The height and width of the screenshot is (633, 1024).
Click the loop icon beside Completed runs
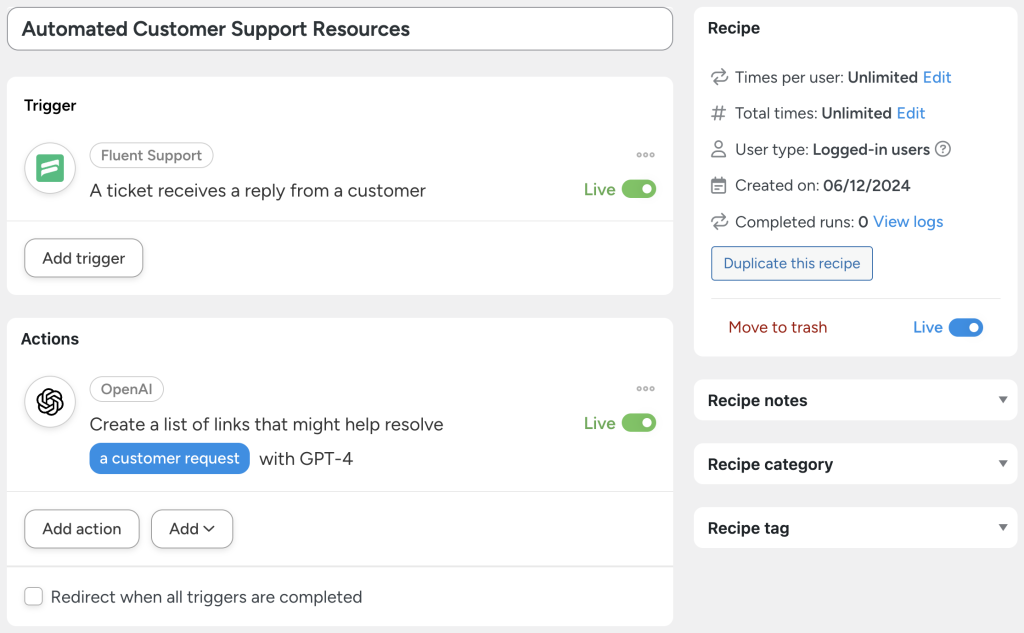[717, 221]
